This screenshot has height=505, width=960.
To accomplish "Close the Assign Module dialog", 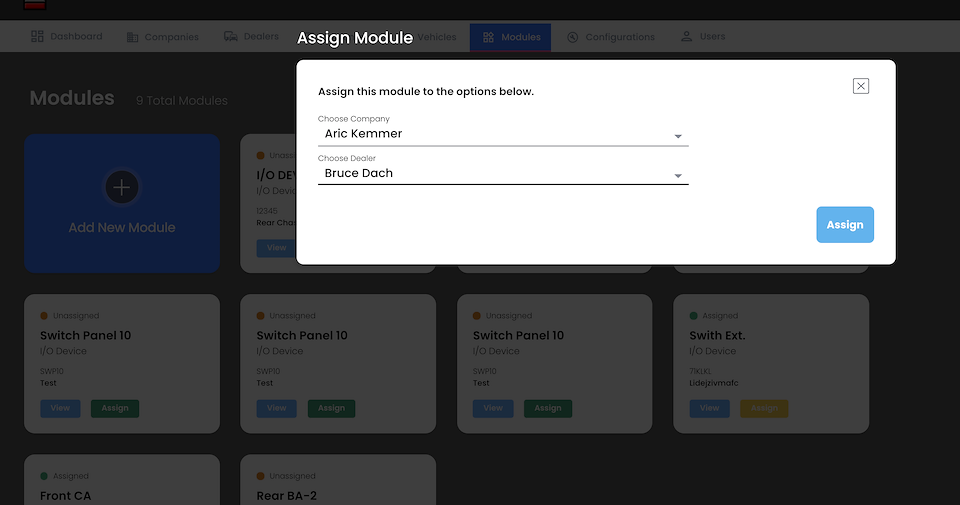I will click(860, 86).
